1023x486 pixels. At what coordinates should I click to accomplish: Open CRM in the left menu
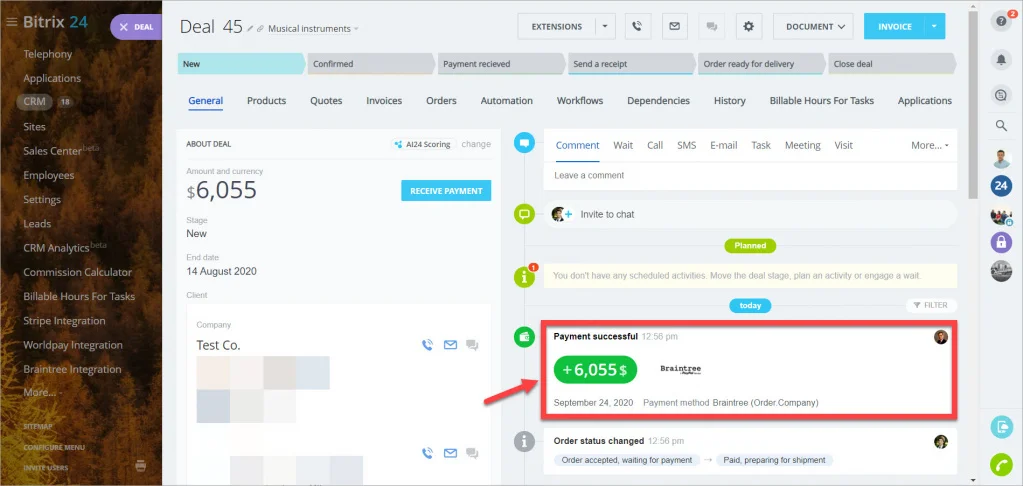35,102
